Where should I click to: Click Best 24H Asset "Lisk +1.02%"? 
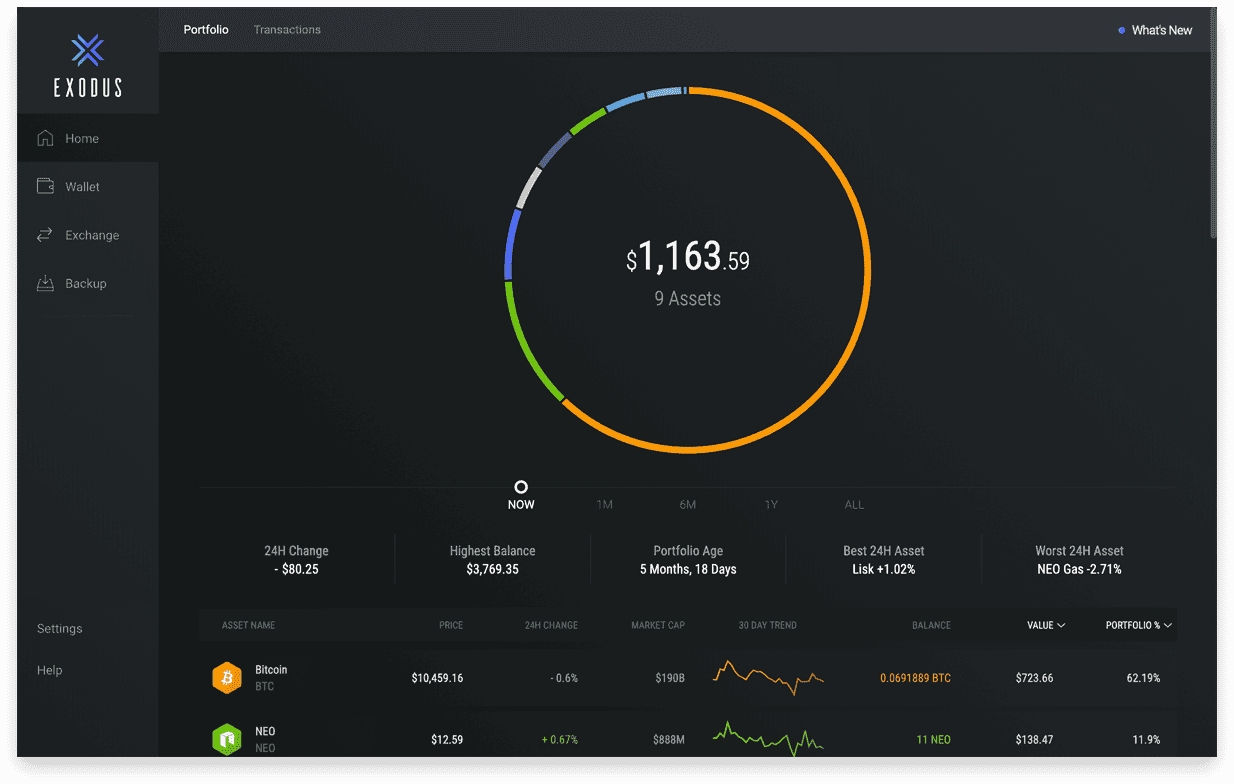[x=884, y=570]
